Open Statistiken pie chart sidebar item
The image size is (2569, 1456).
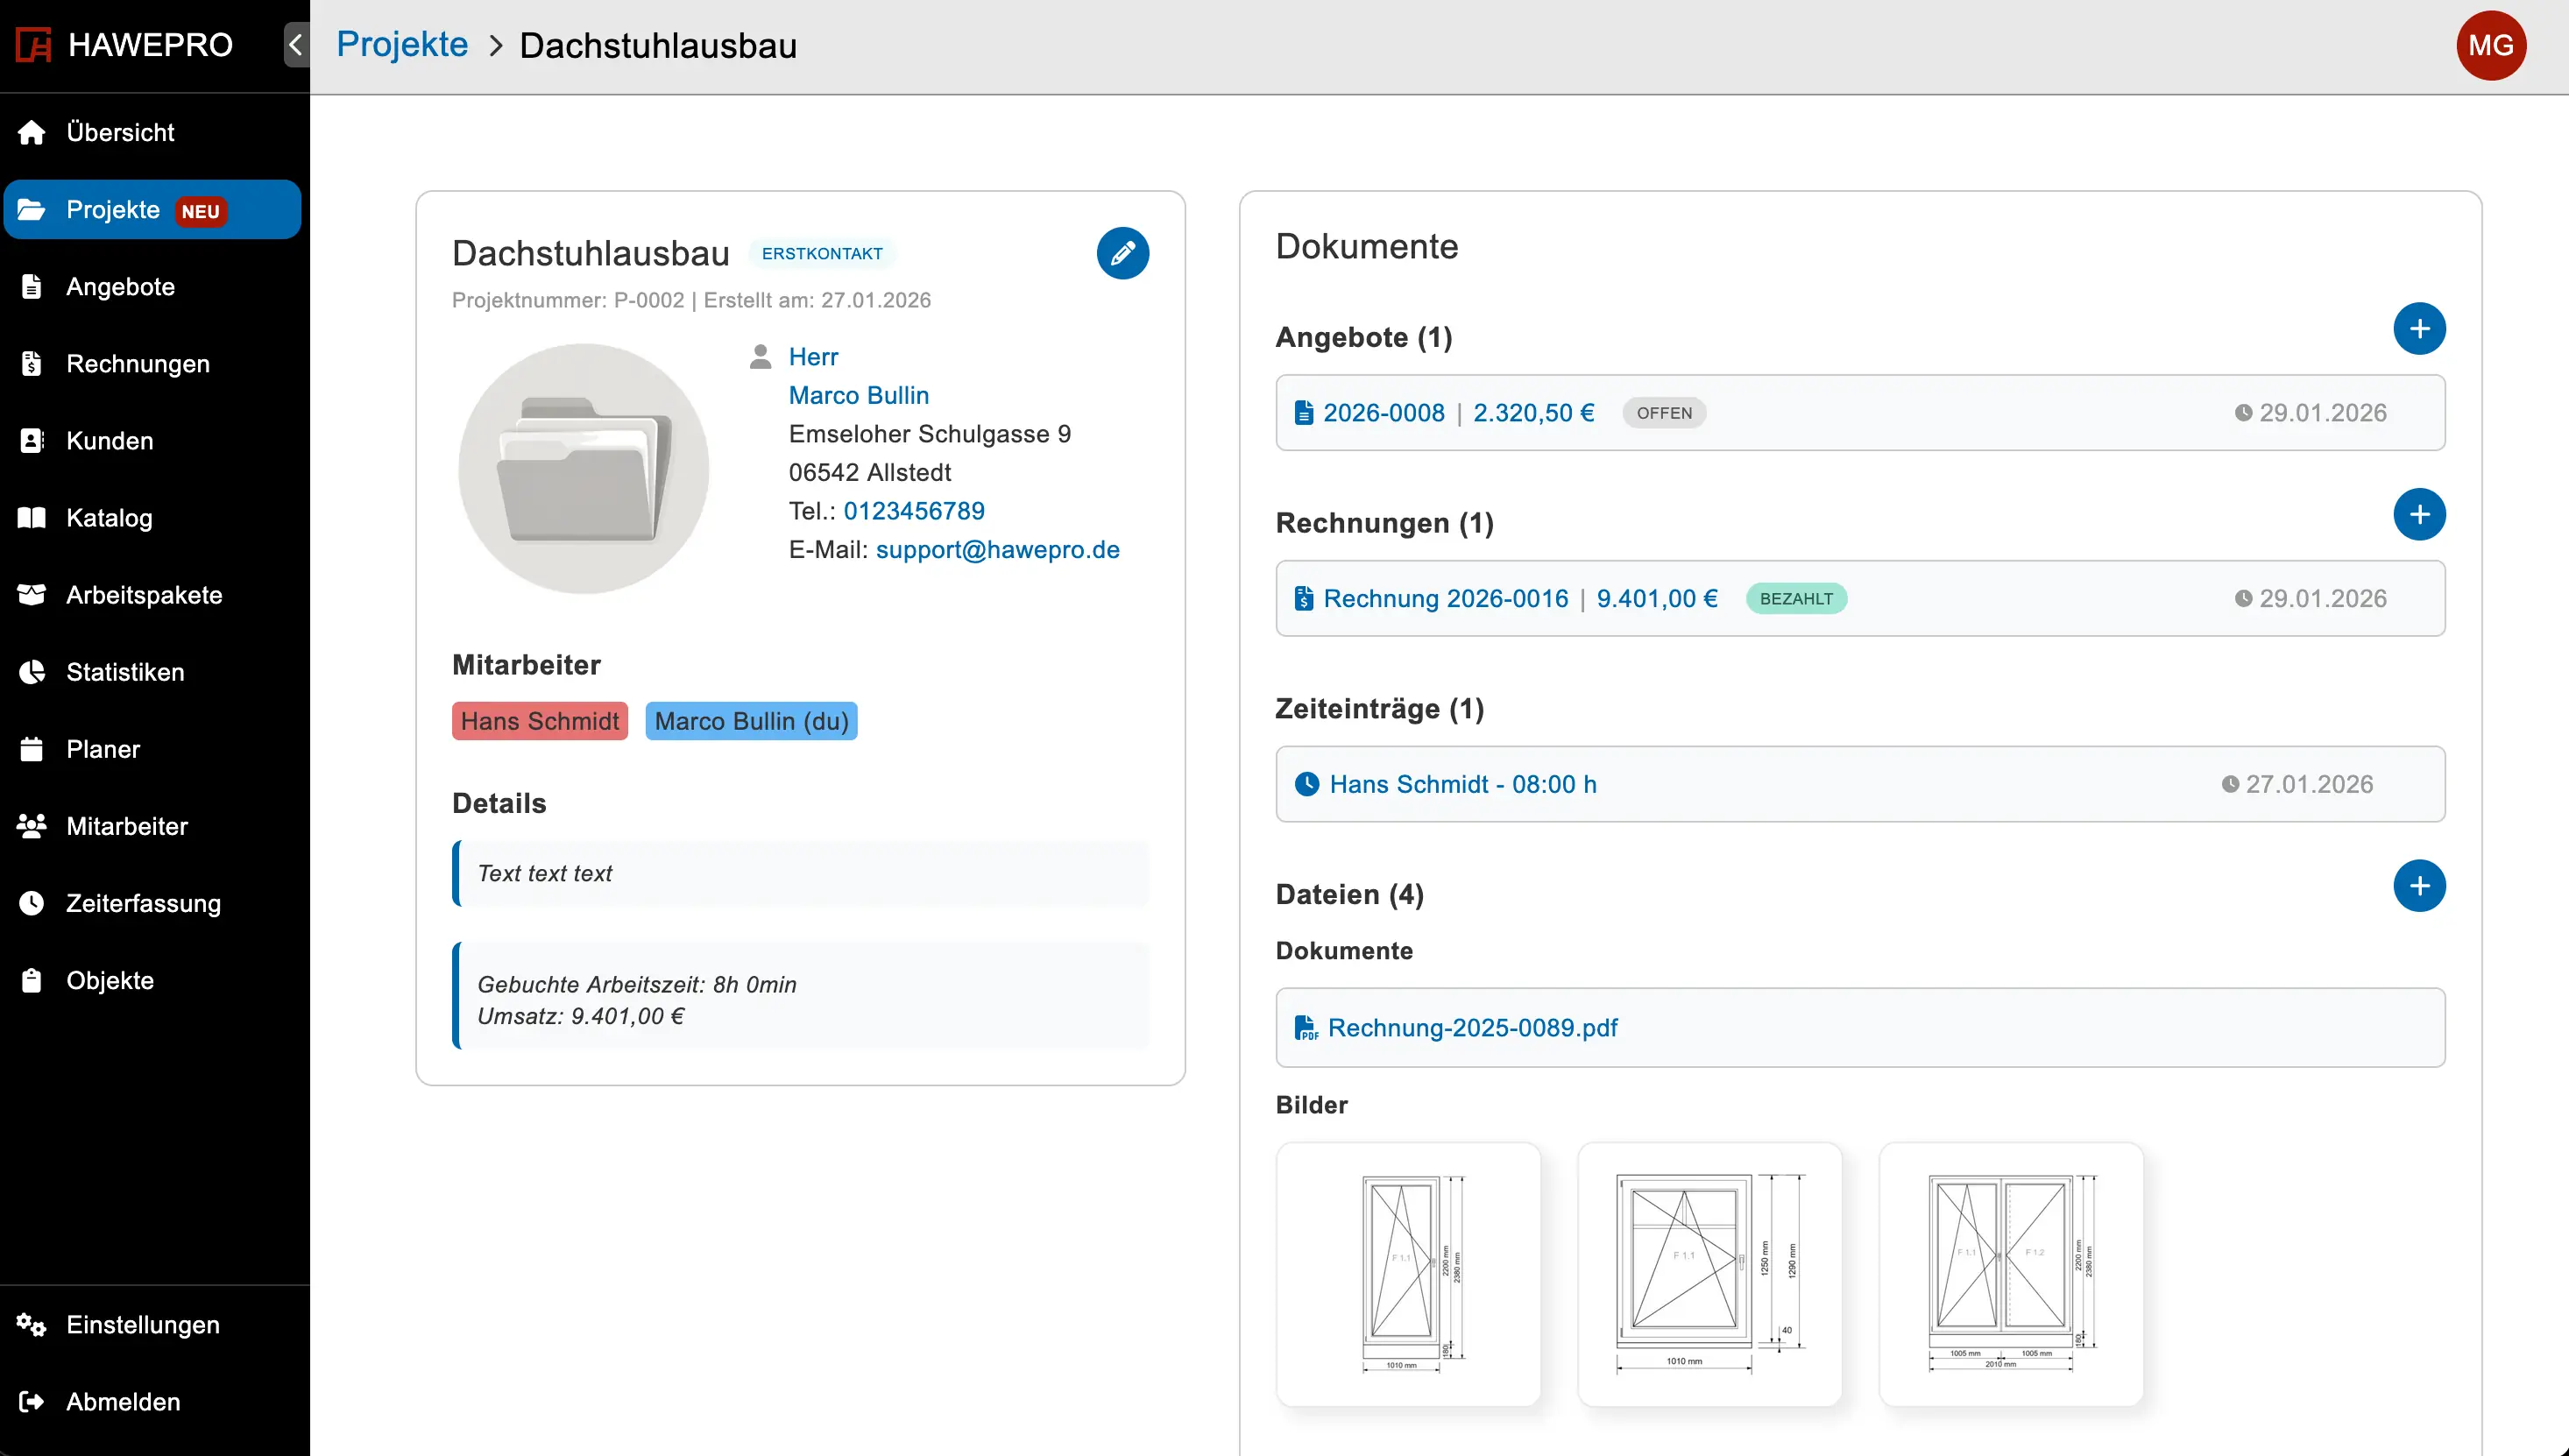point(125,672)
